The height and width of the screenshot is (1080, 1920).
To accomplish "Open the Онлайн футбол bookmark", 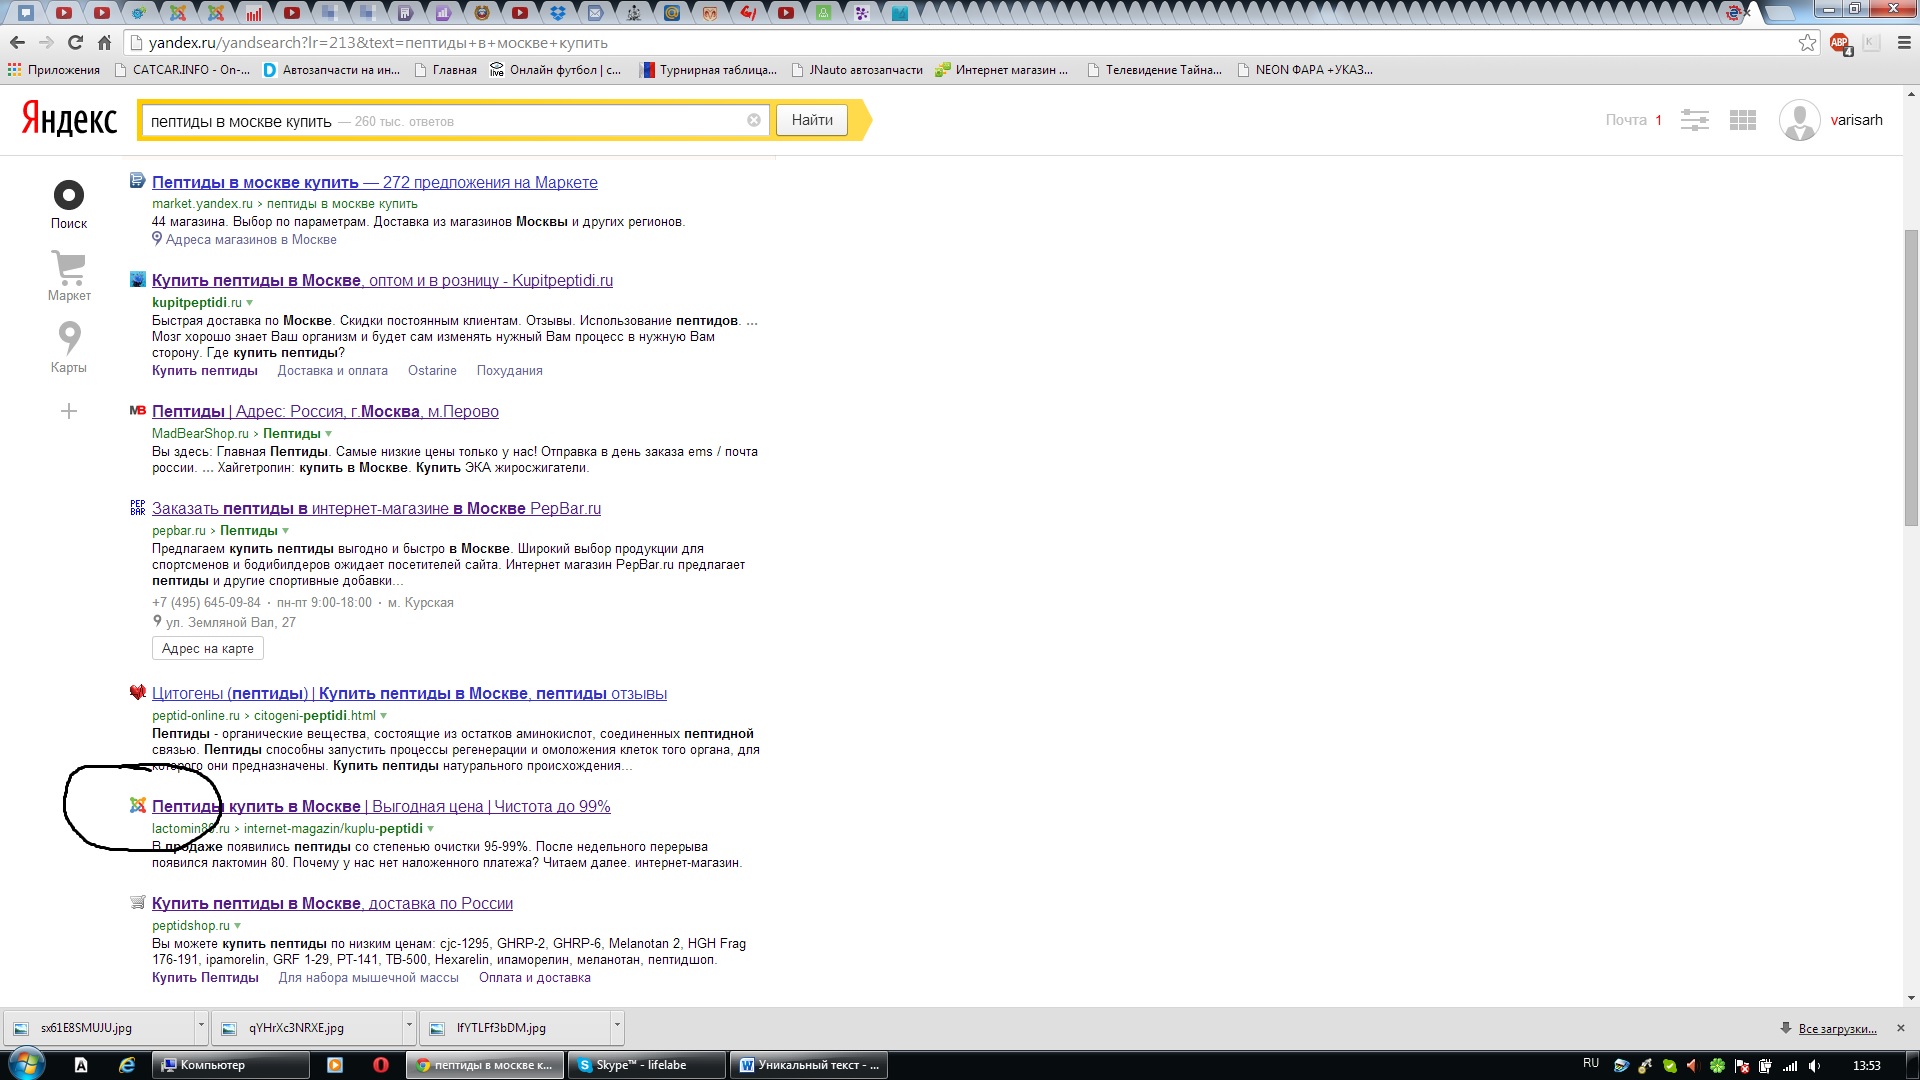I will pos(555,70).
